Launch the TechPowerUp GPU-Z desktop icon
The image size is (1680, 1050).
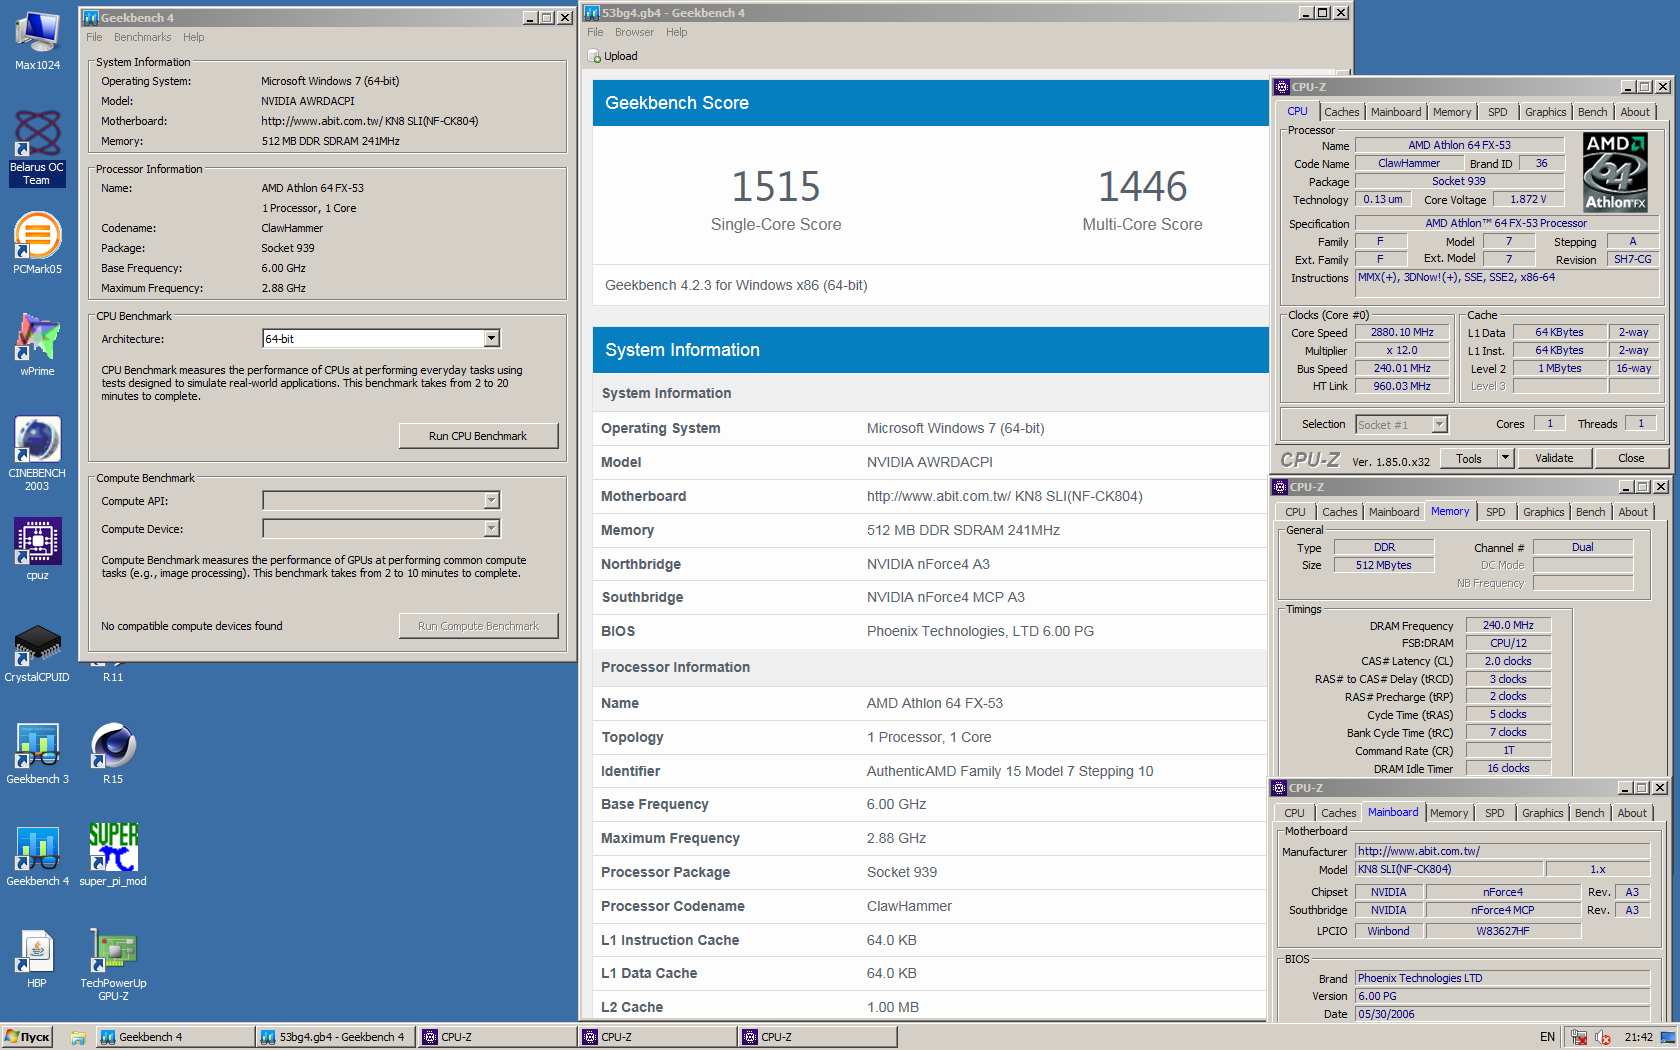(113, 964)
